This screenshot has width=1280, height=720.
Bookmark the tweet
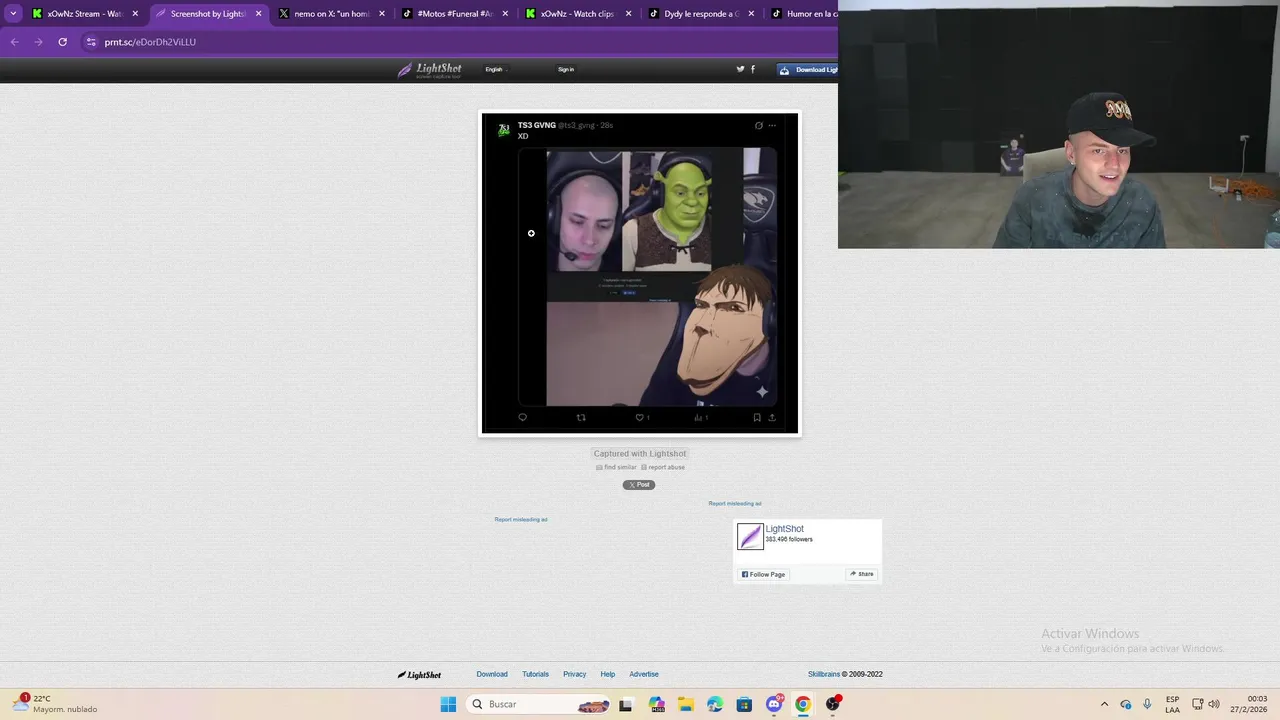pyautogui.click(x=757, y=417)
